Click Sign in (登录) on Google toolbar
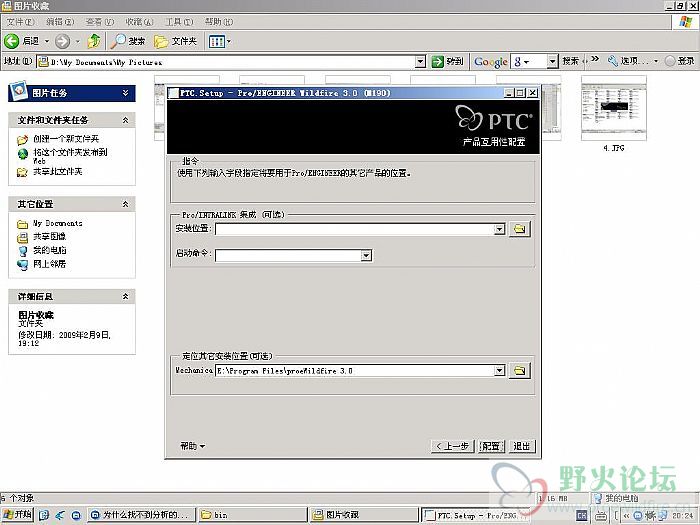The width and height of the screenshot is (700, 525). point(680,61)
